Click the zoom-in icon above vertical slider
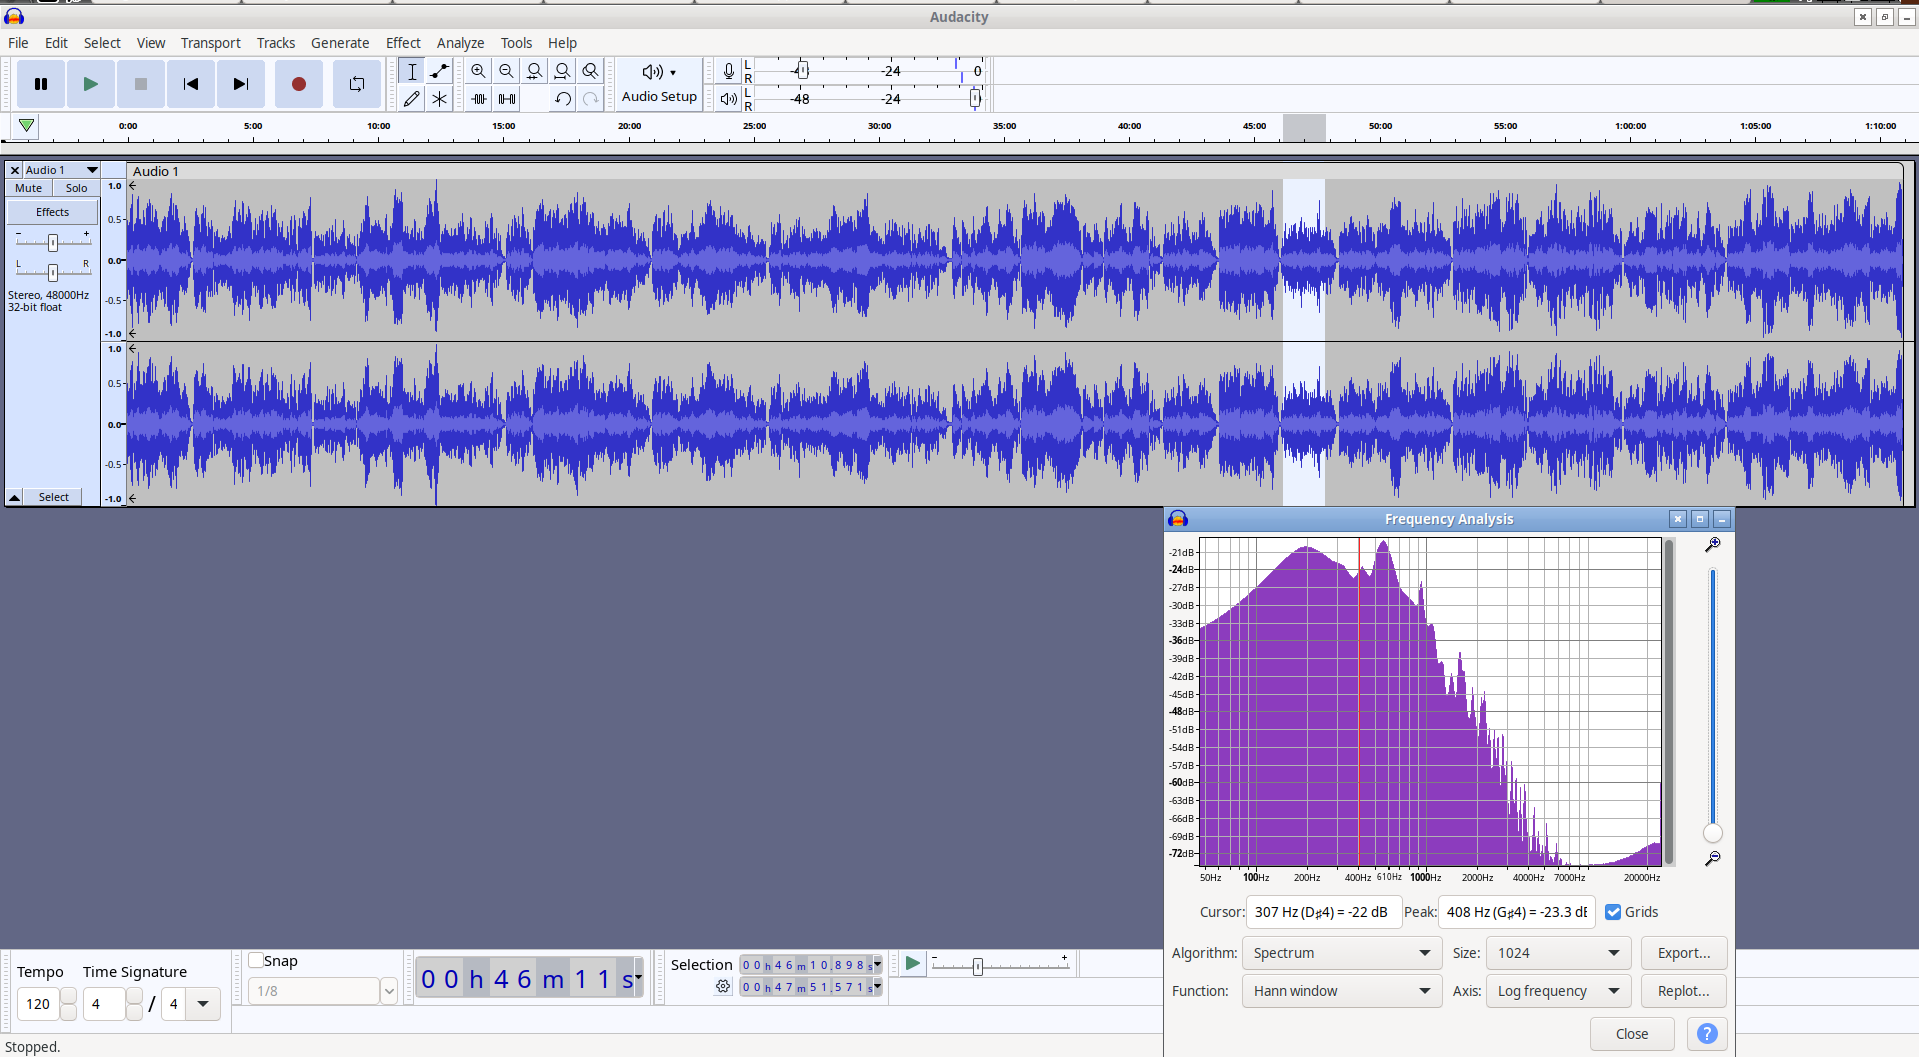1919x1057 pixels. (1713, 545)
